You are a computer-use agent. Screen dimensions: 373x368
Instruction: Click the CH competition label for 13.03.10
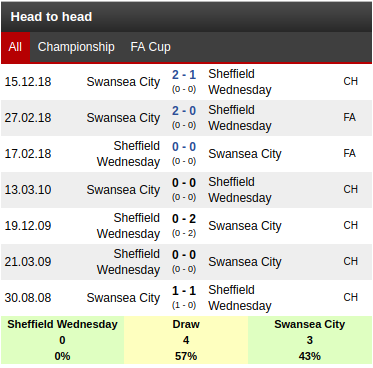point(350,189)
